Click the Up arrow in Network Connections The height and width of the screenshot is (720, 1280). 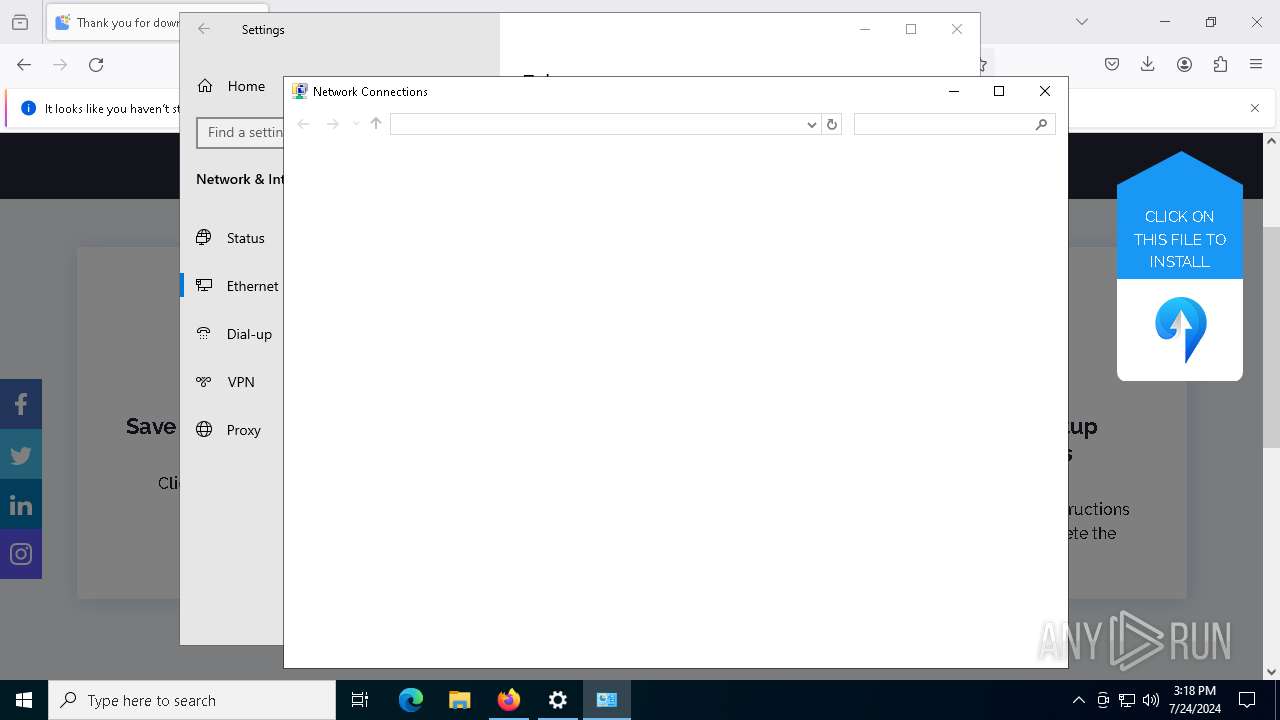tap(376, 124)
